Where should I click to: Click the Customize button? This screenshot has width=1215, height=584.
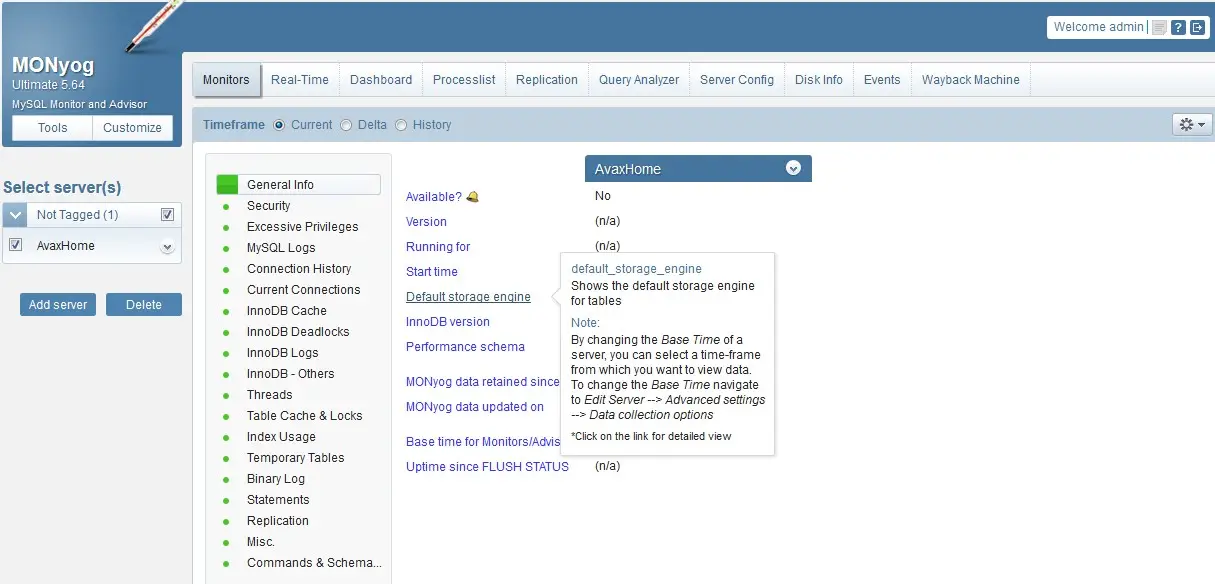coord(132,128)
